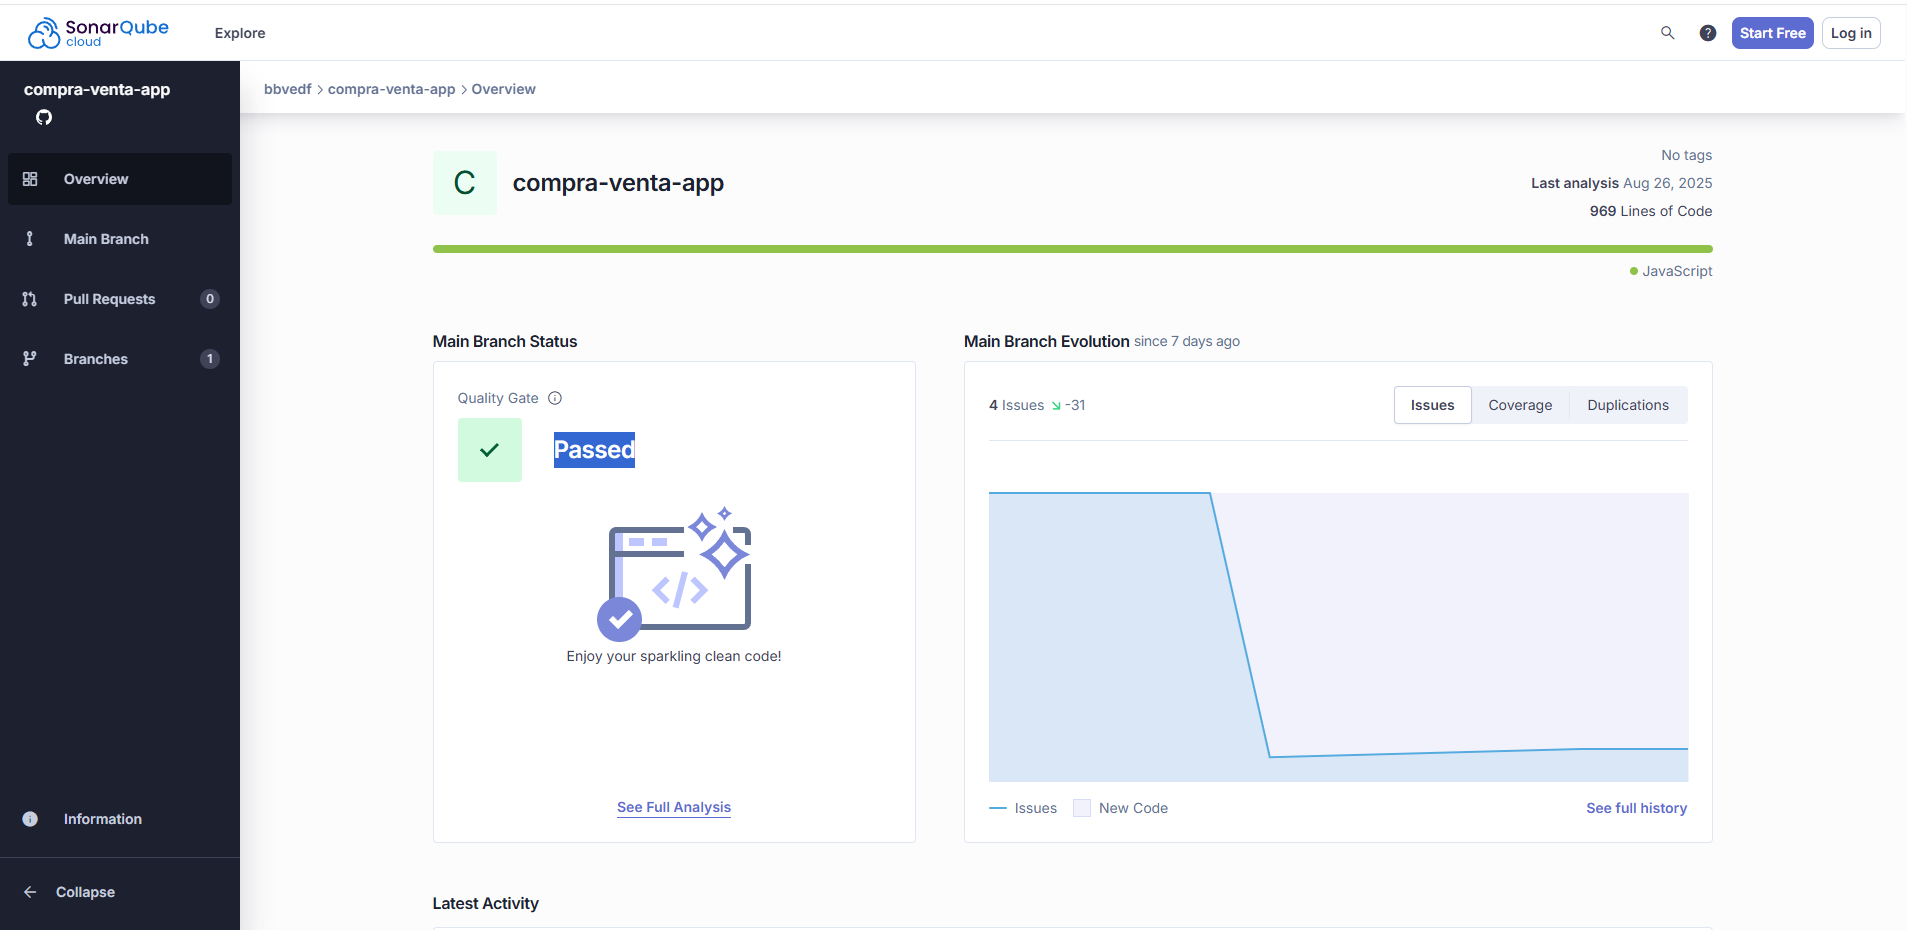Open the search magnifier icon

[1667, 33]
